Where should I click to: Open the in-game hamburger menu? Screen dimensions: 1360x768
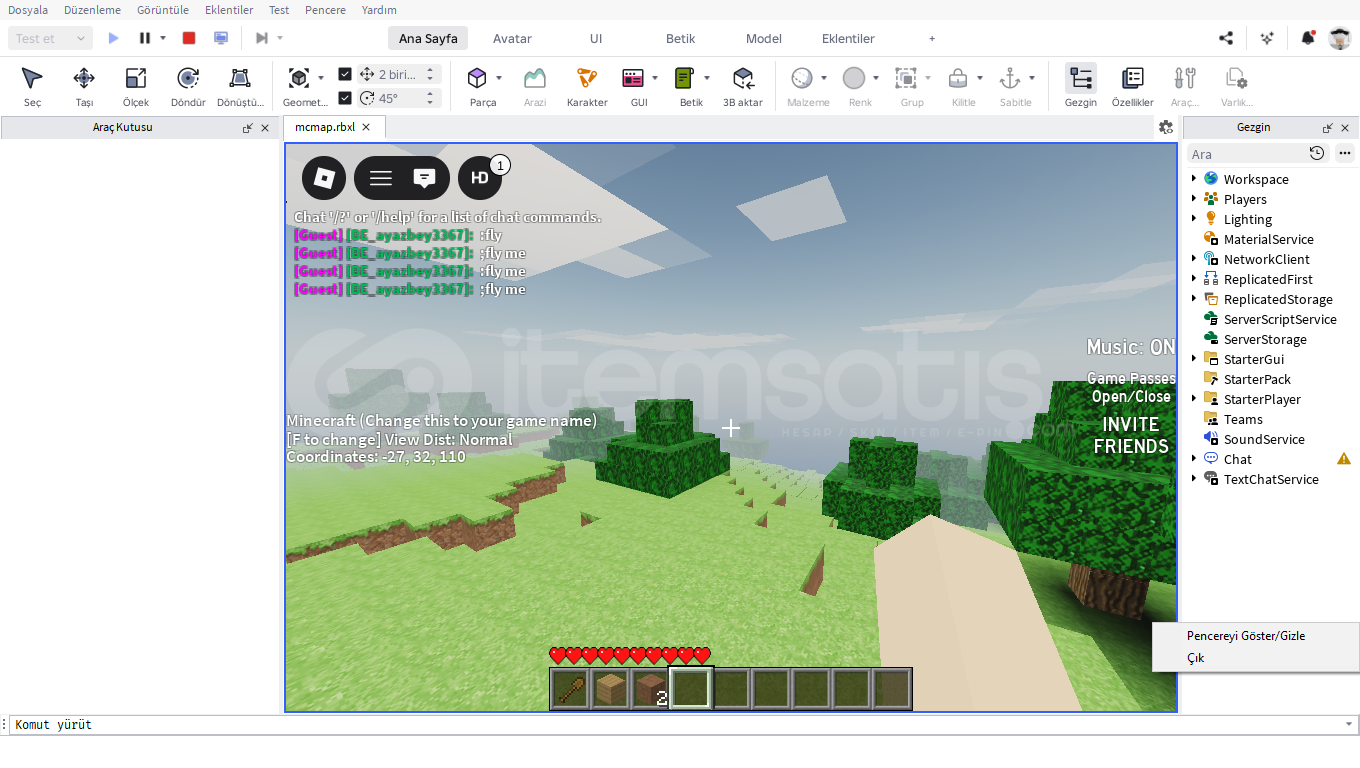tap(381, 178)
